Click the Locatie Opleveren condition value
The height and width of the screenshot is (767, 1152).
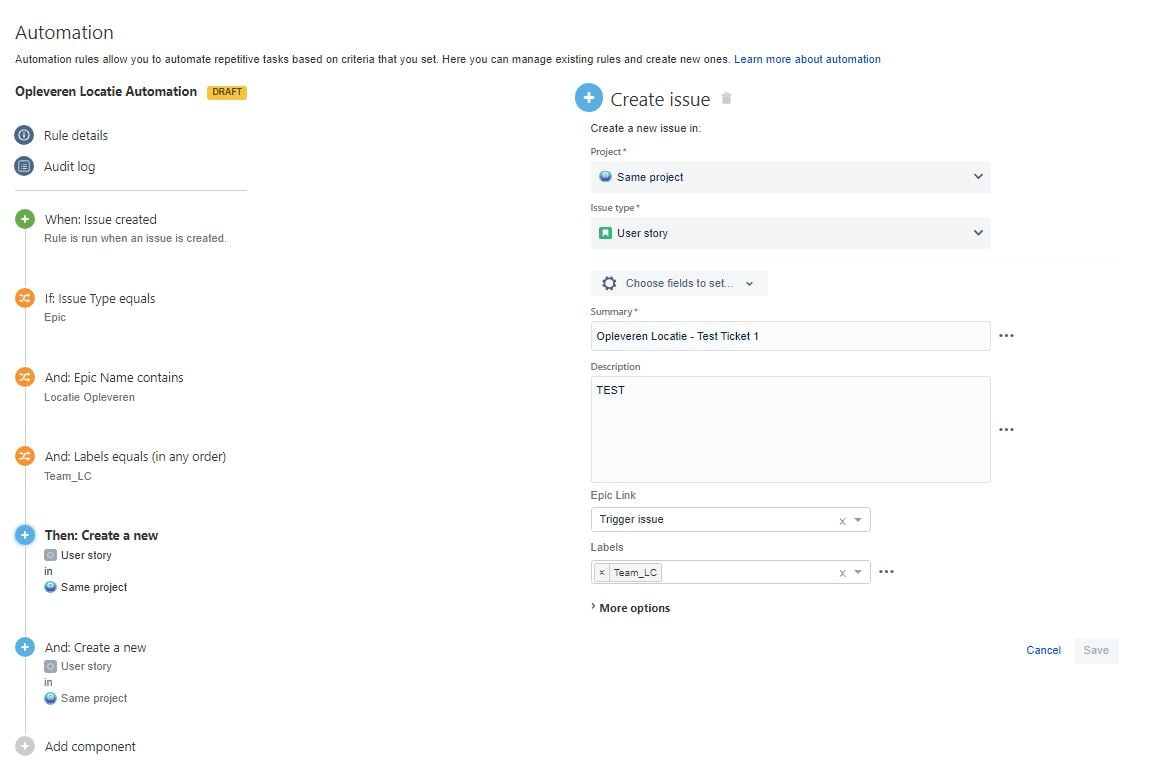(90, 397)
